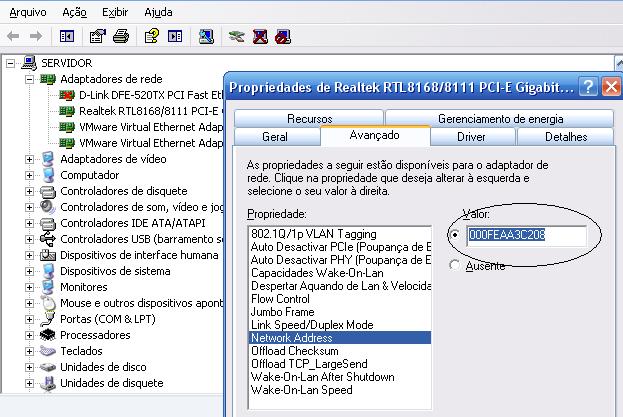Click the network address value field

click(x=526, y=235)
